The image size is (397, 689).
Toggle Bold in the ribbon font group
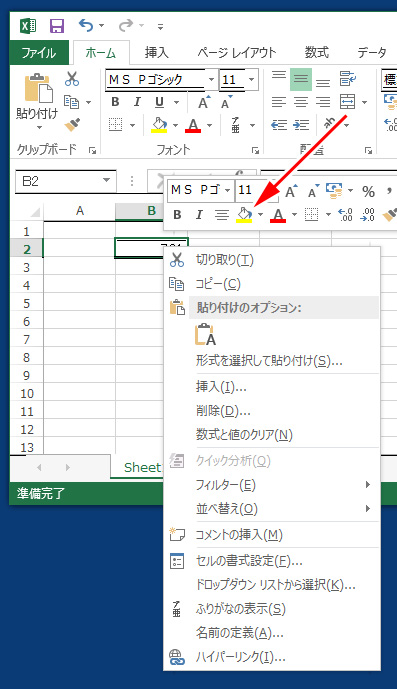point(115,102)
